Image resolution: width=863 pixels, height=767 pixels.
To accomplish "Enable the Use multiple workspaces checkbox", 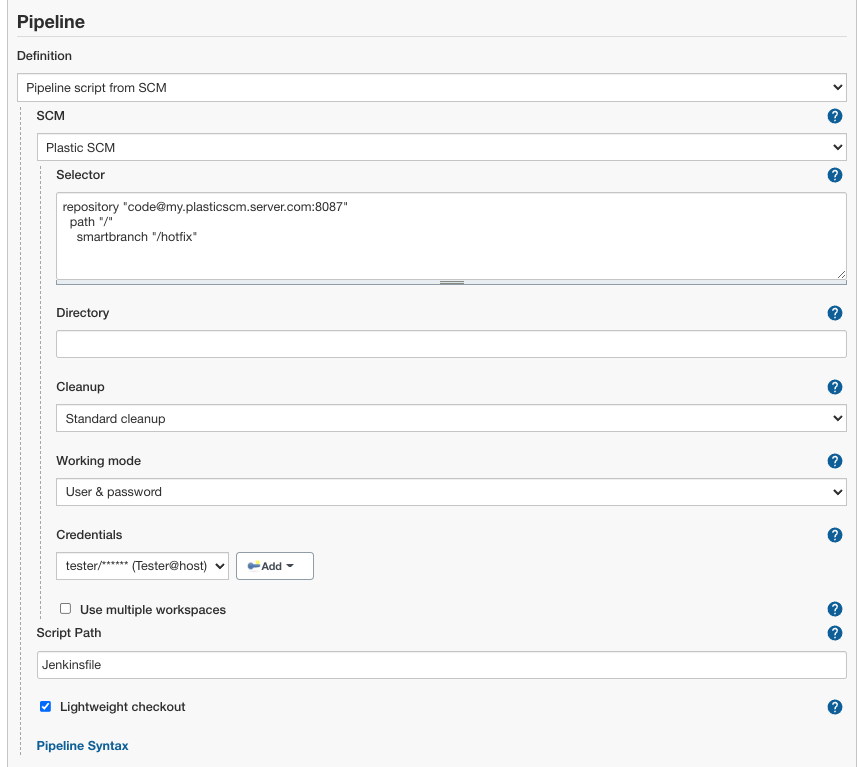I will pos(65,609).
